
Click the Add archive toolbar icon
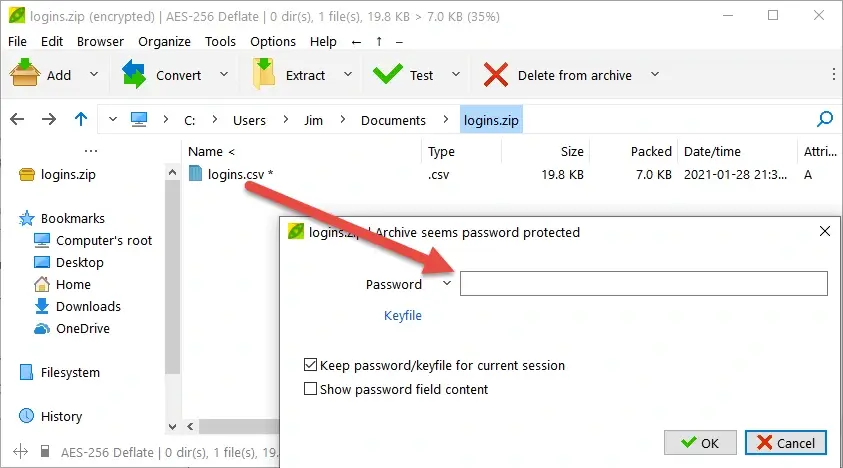[x=25, y=75]
